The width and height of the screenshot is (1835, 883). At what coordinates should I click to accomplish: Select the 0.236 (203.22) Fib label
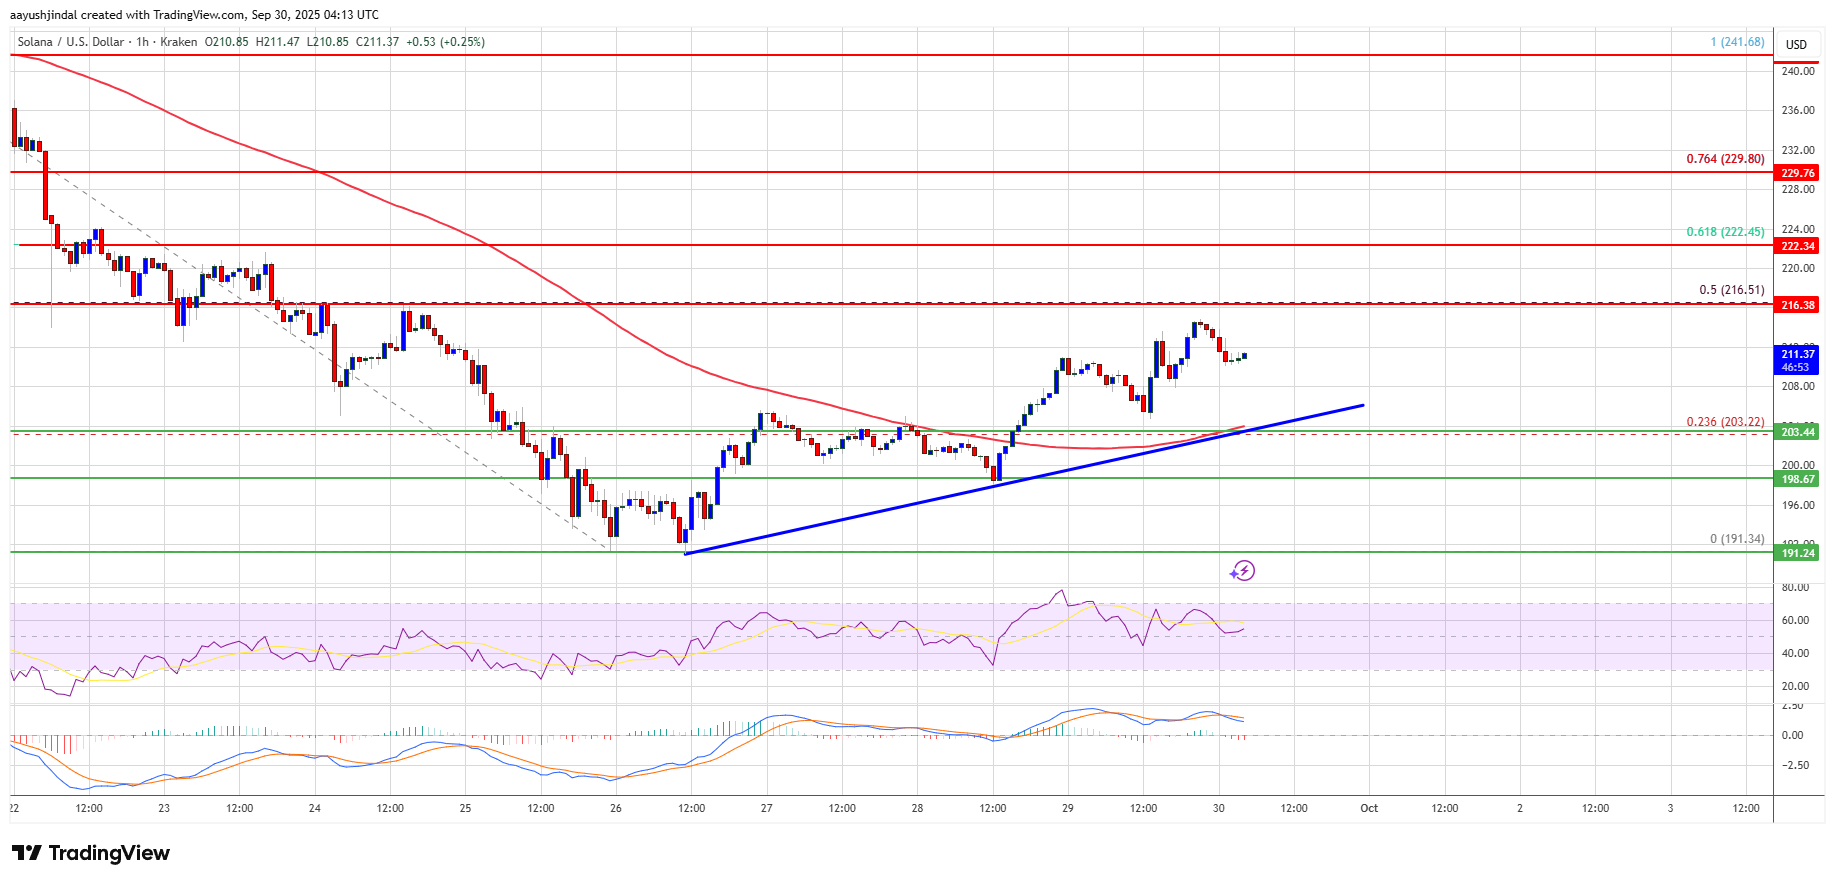point(1725,422)
